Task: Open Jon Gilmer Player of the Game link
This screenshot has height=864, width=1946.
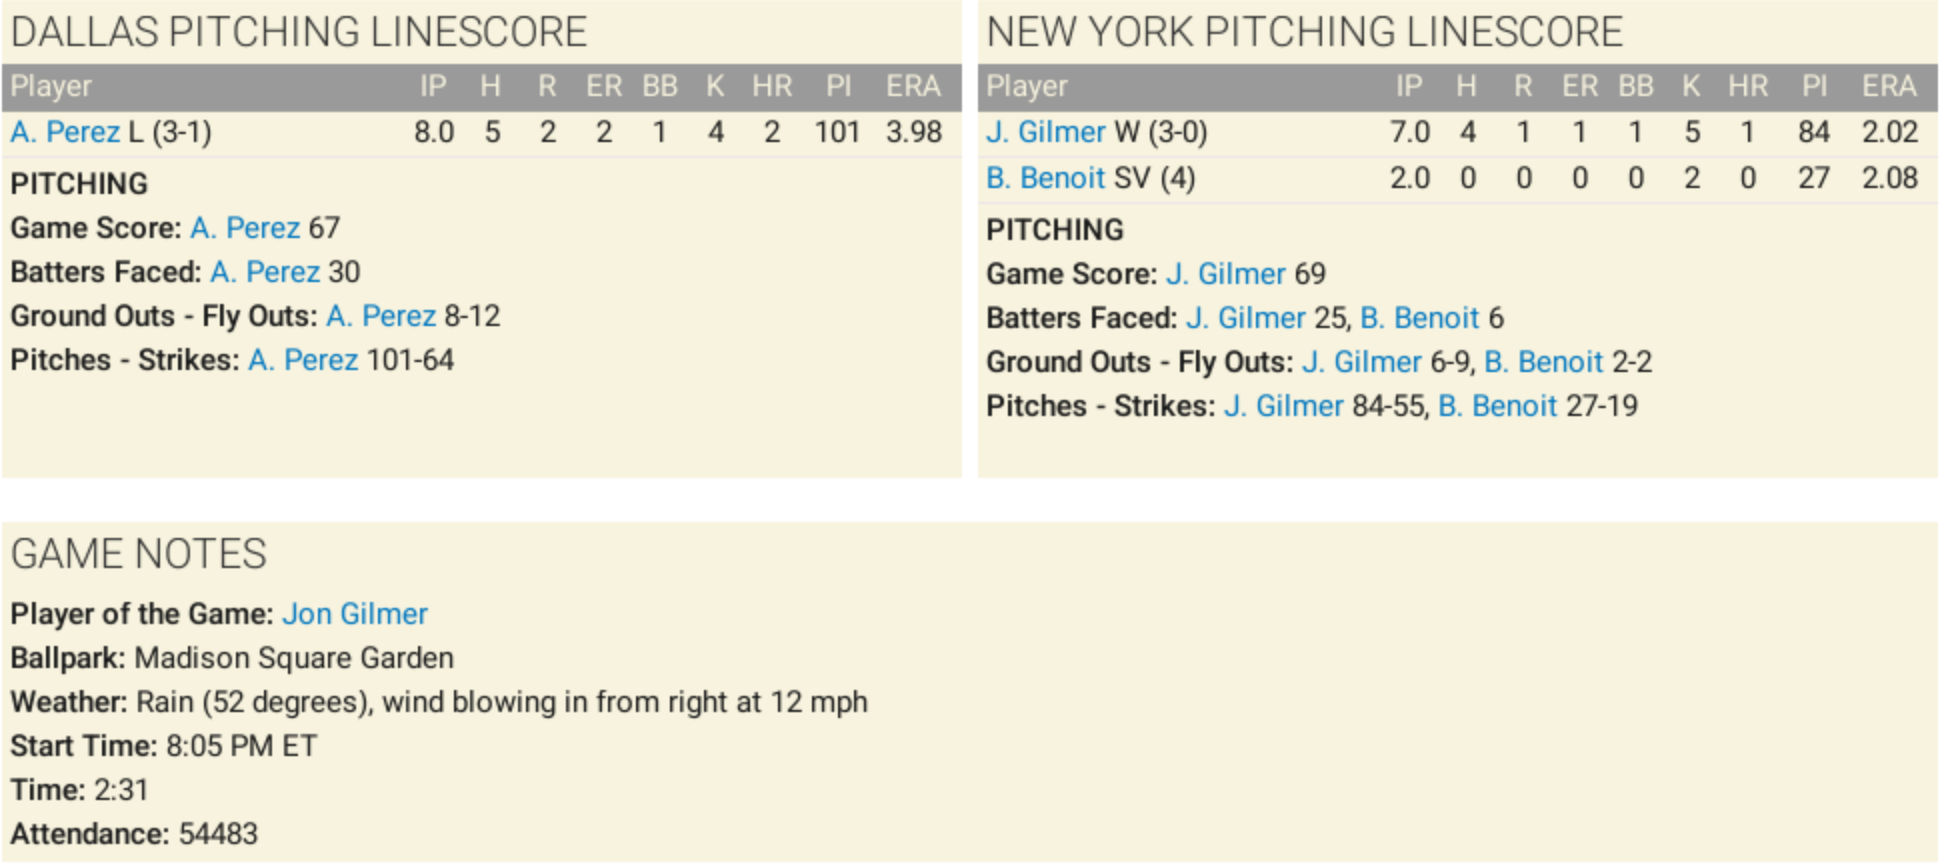Action: click(x=355, y=614)
